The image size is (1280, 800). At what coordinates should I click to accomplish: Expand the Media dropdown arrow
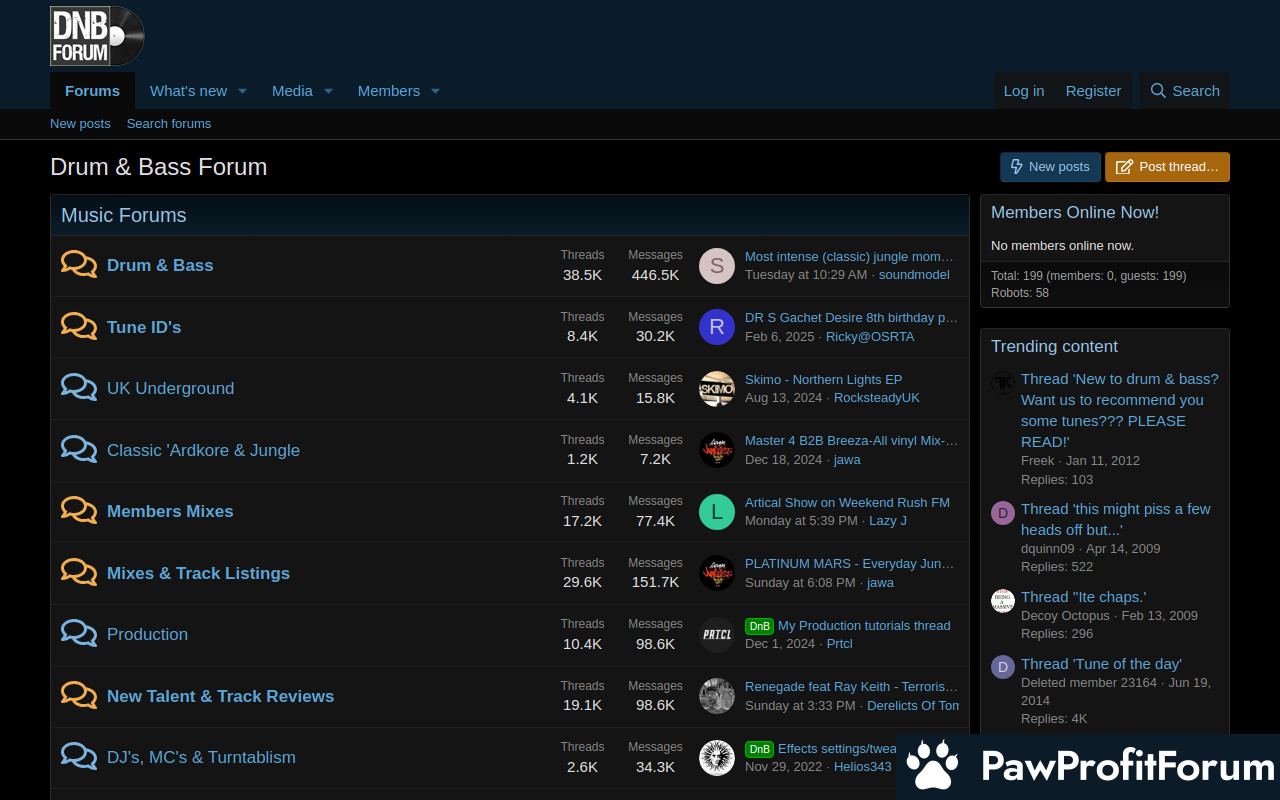pos(328,91)
